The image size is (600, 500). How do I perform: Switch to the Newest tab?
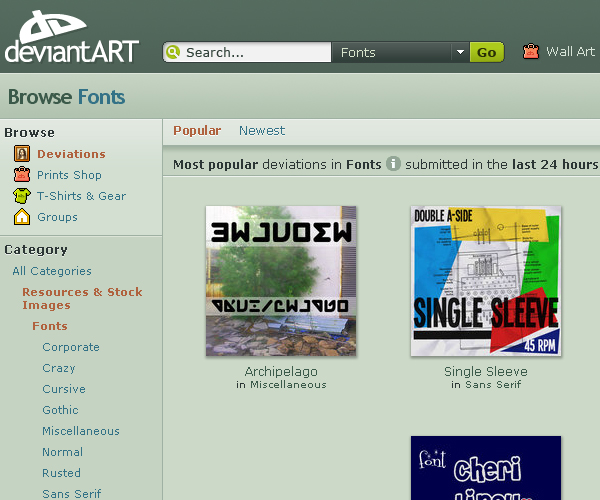click(262, 130)
